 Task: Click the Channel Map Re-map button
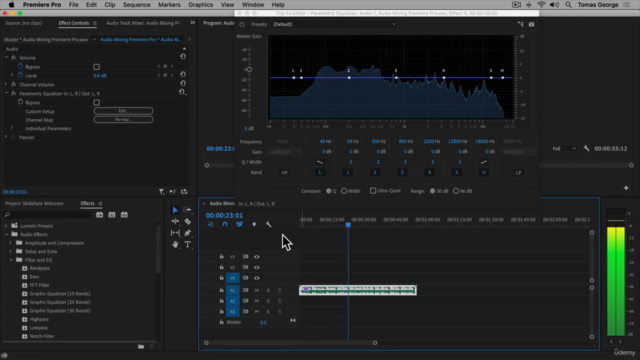click(x=123, y=120)
